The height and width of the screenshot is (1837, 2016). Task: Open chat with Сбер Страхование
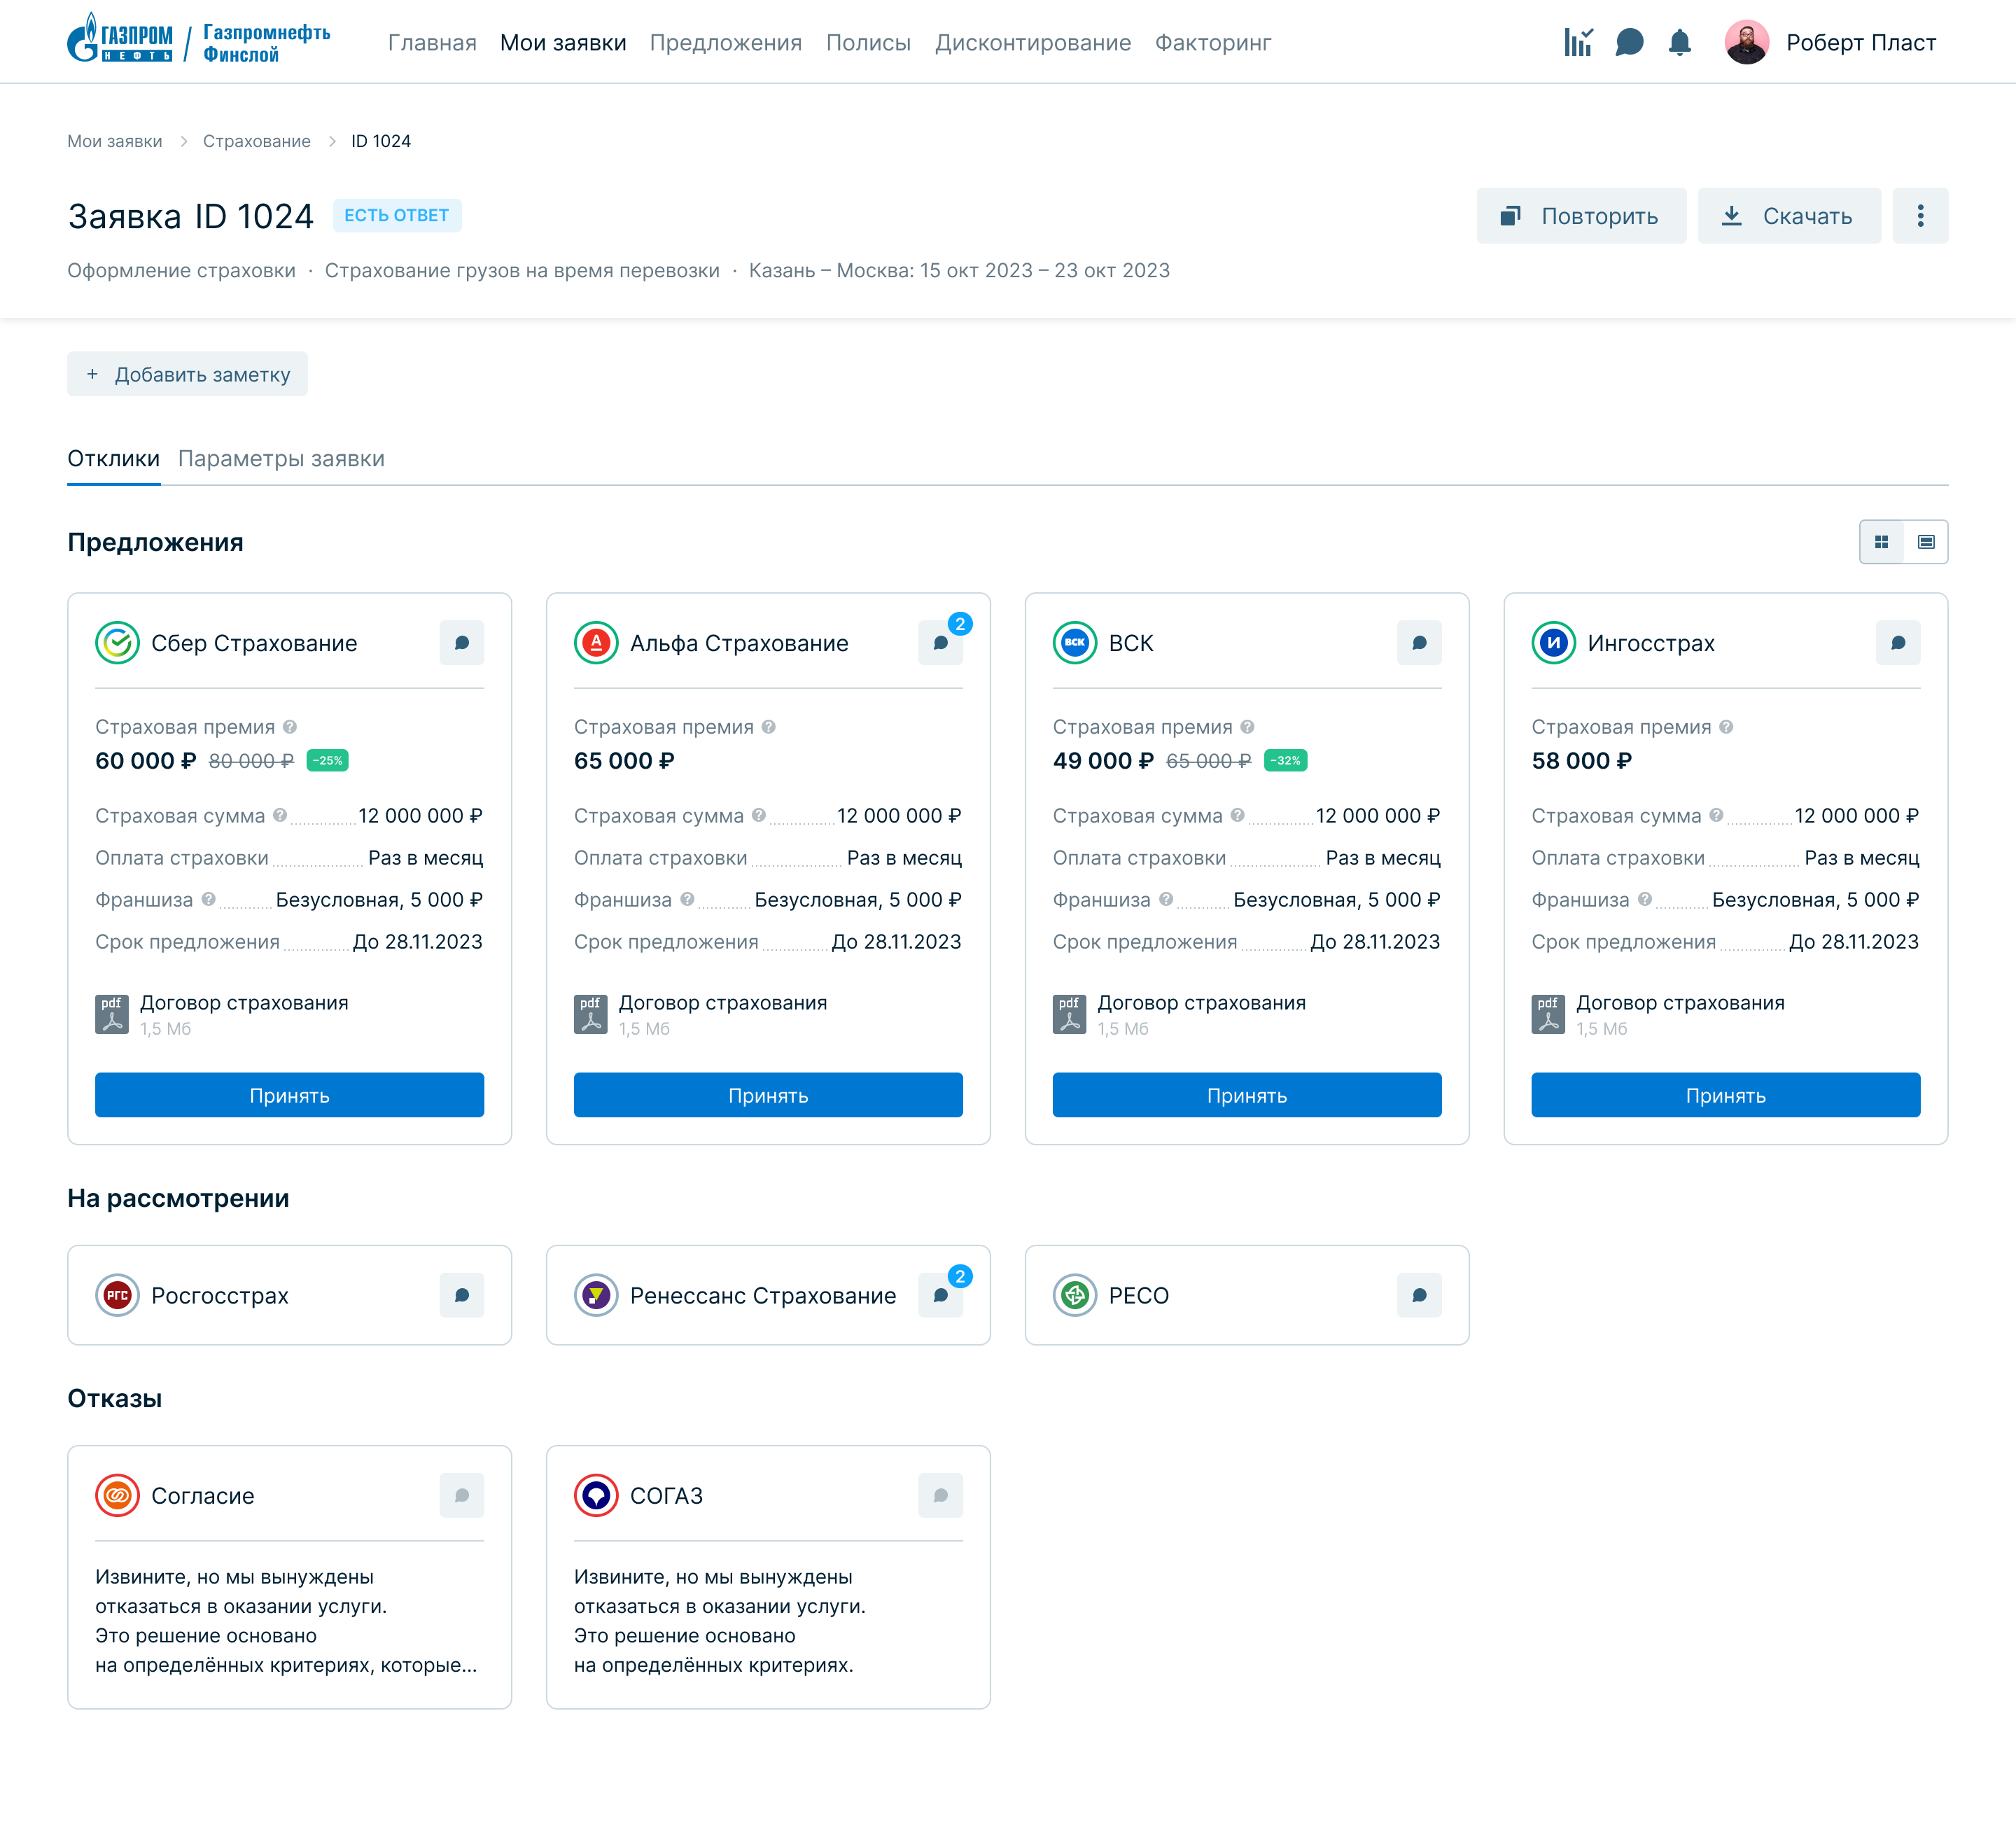click(461, 643)
